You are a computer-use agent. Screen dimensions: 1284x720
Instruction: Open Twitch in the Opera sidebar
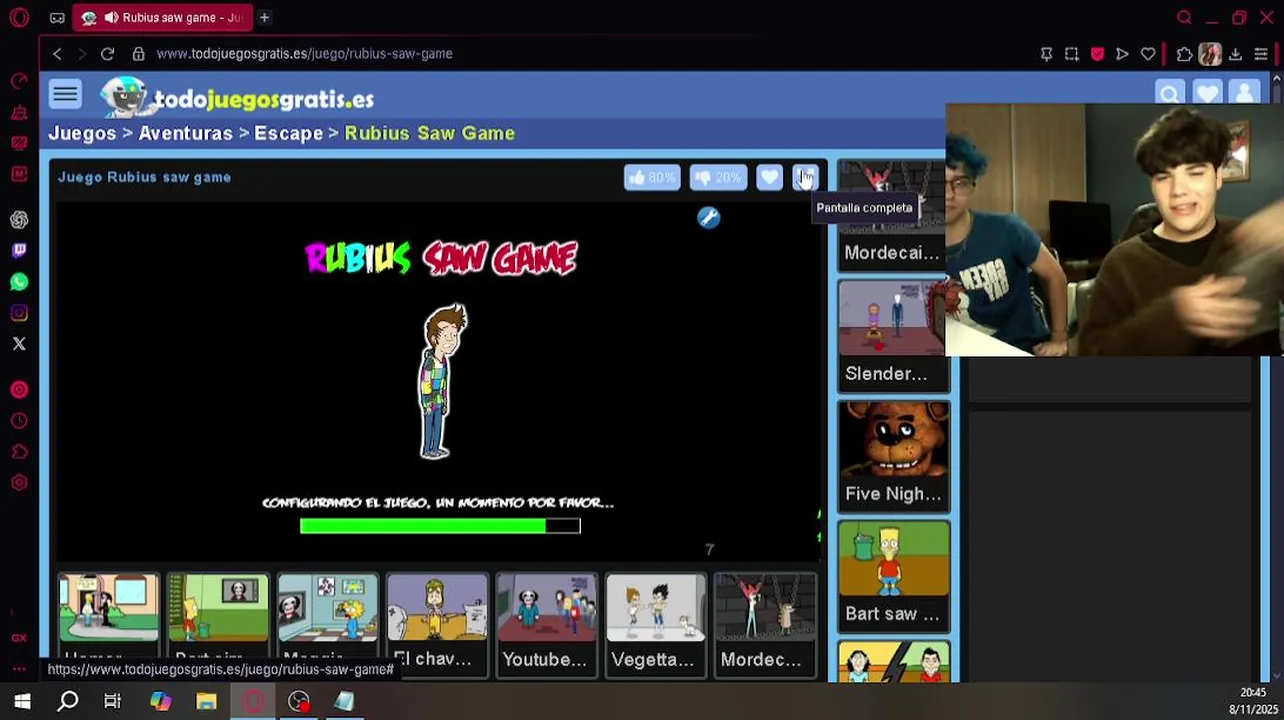(x=19, y=250)
